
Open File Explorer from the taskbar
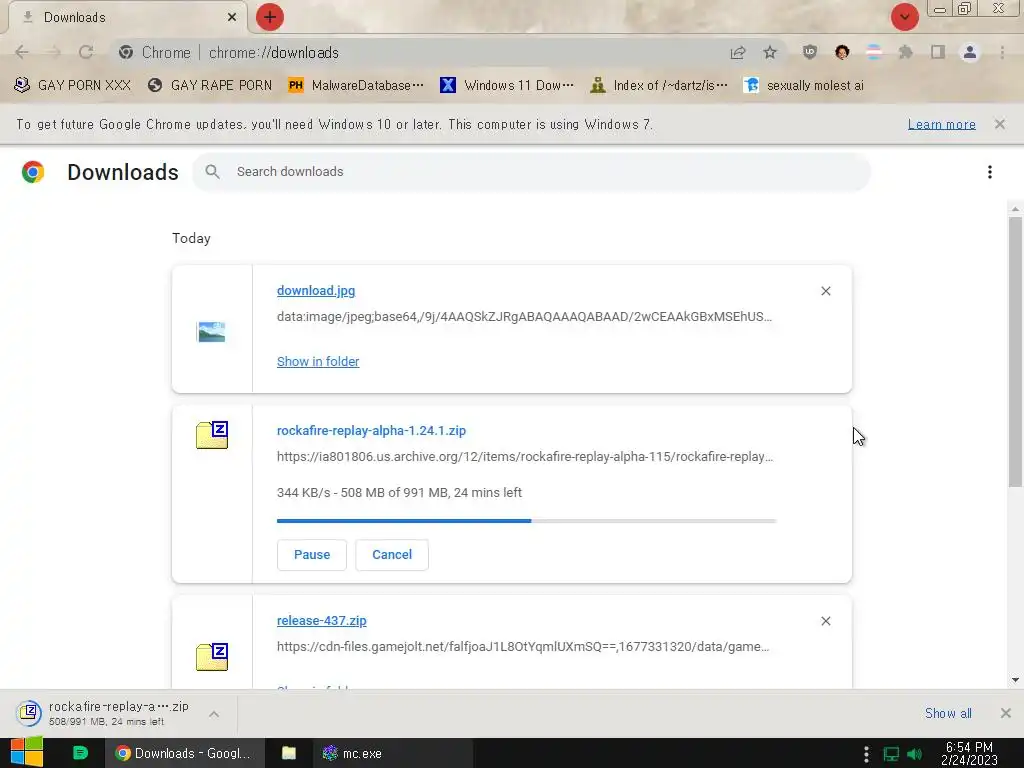tap(289, 753)
